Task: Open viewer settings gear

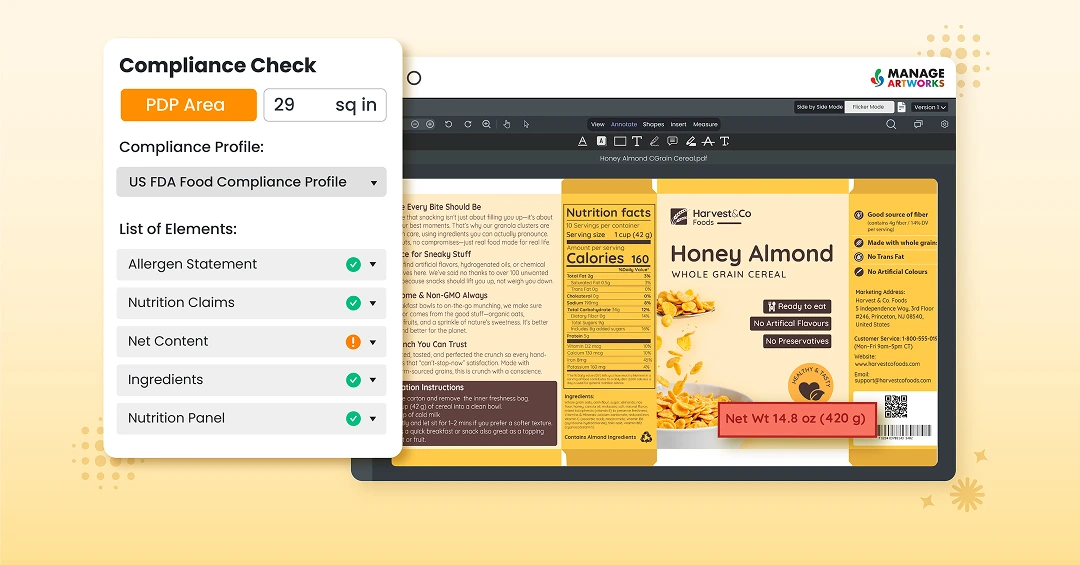Action: click(x=944, y=125)
